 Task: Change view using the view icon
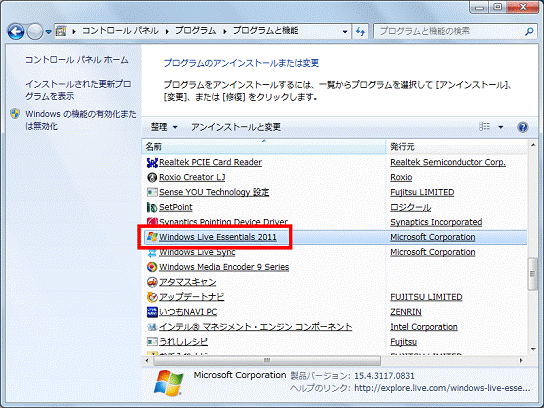[x=485, y=127]
